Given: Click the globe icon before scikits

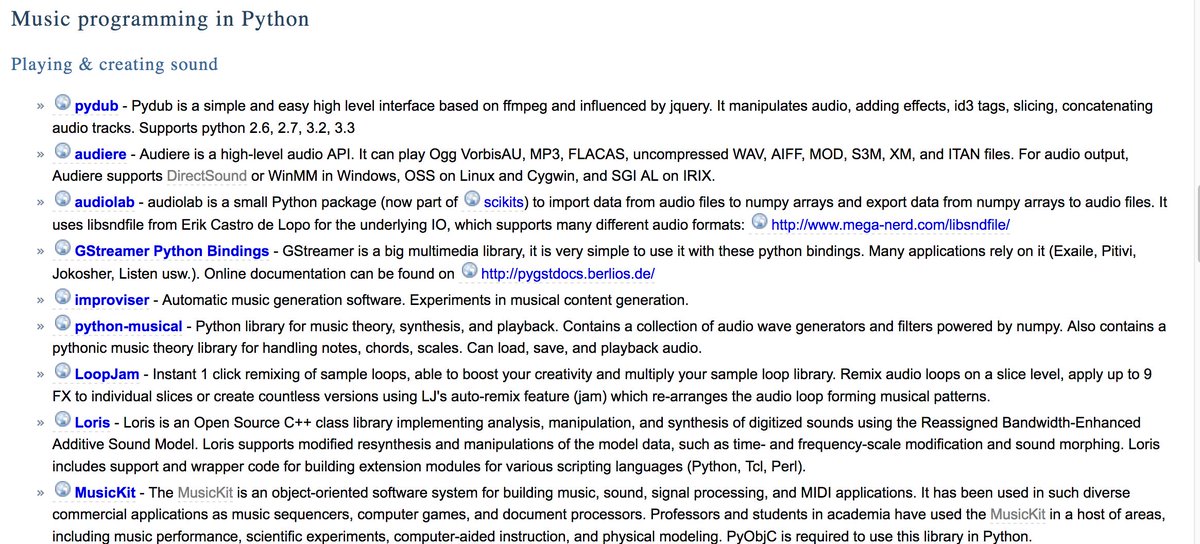Looking at the screenshot, I should pos(473,199).
